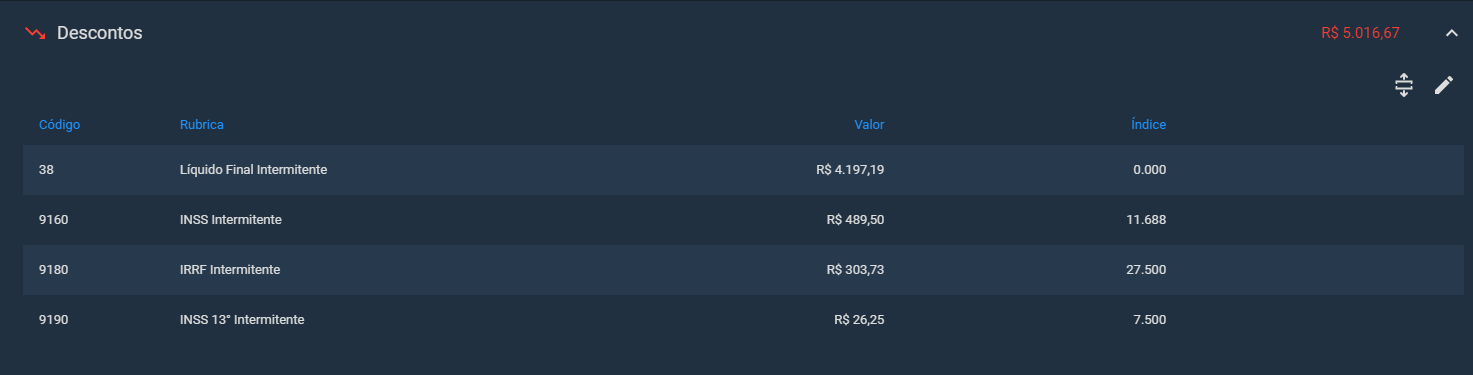Toggle row density with the compress icon

tap(1404, 86)
